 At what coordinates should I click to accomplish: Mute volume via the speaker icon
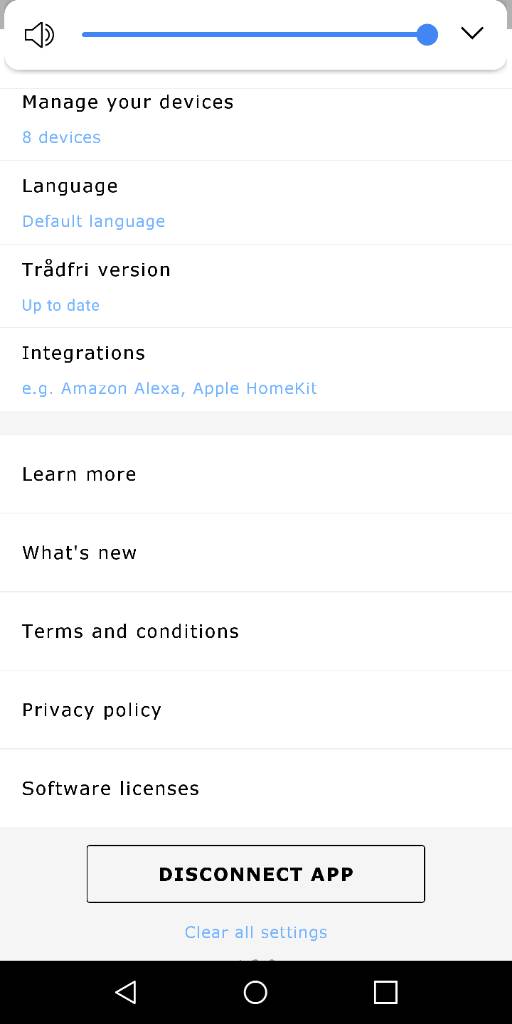[x=39, y=35]
